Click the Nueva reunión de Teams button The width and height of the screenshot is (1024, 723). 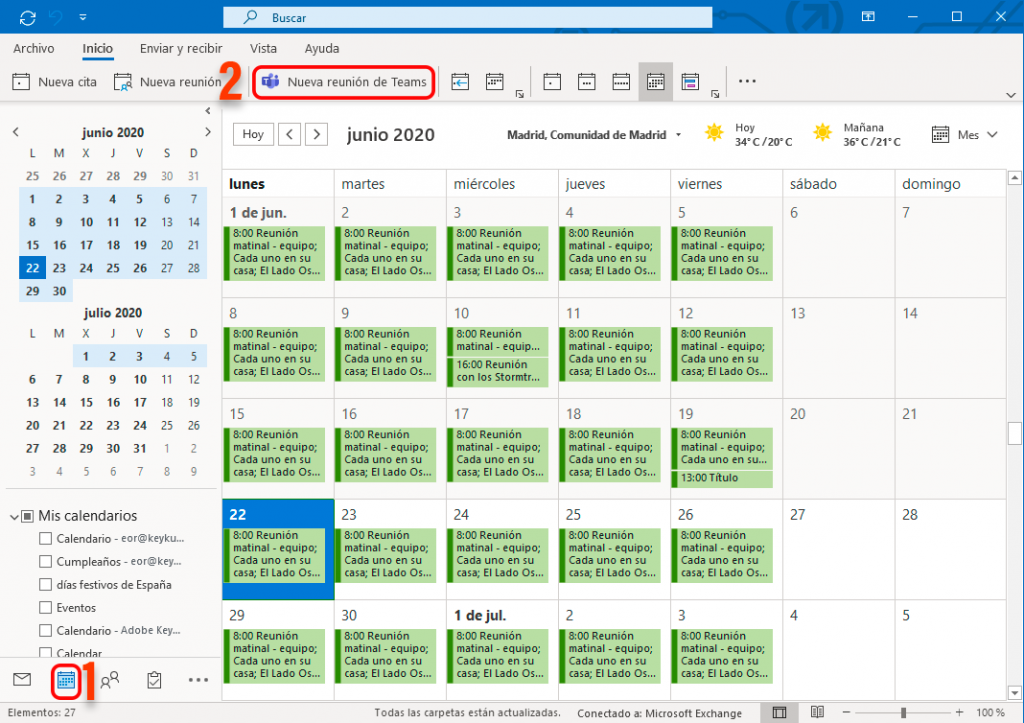(x=343, y=82)
